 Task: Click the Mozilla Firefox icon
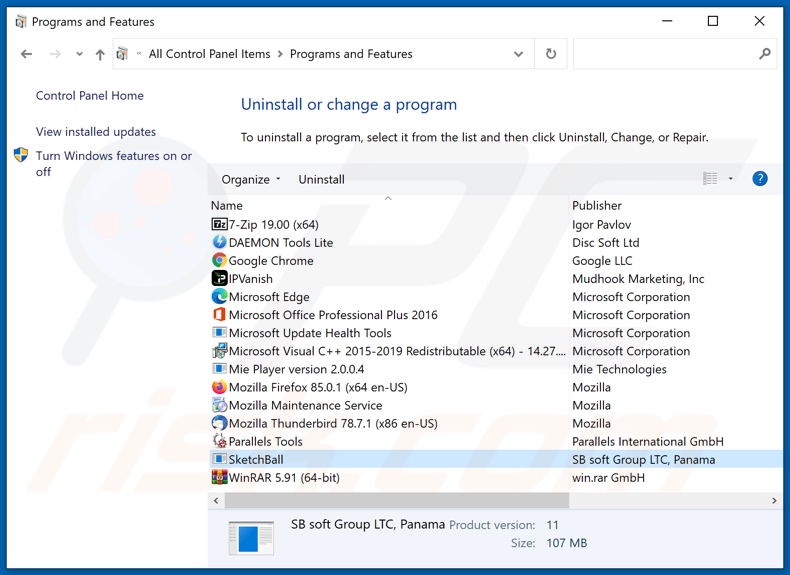219,387
